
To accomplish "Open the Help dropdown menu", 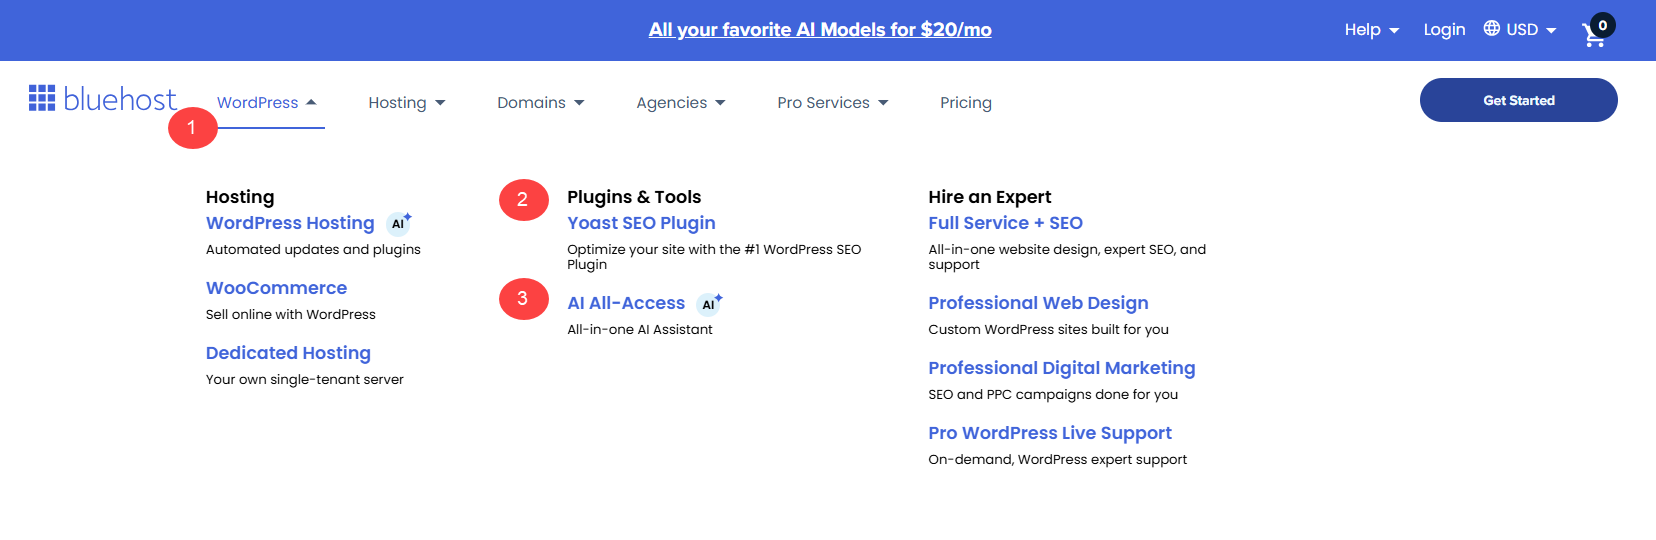I will pyautogui.click(x=1372, y=30).
